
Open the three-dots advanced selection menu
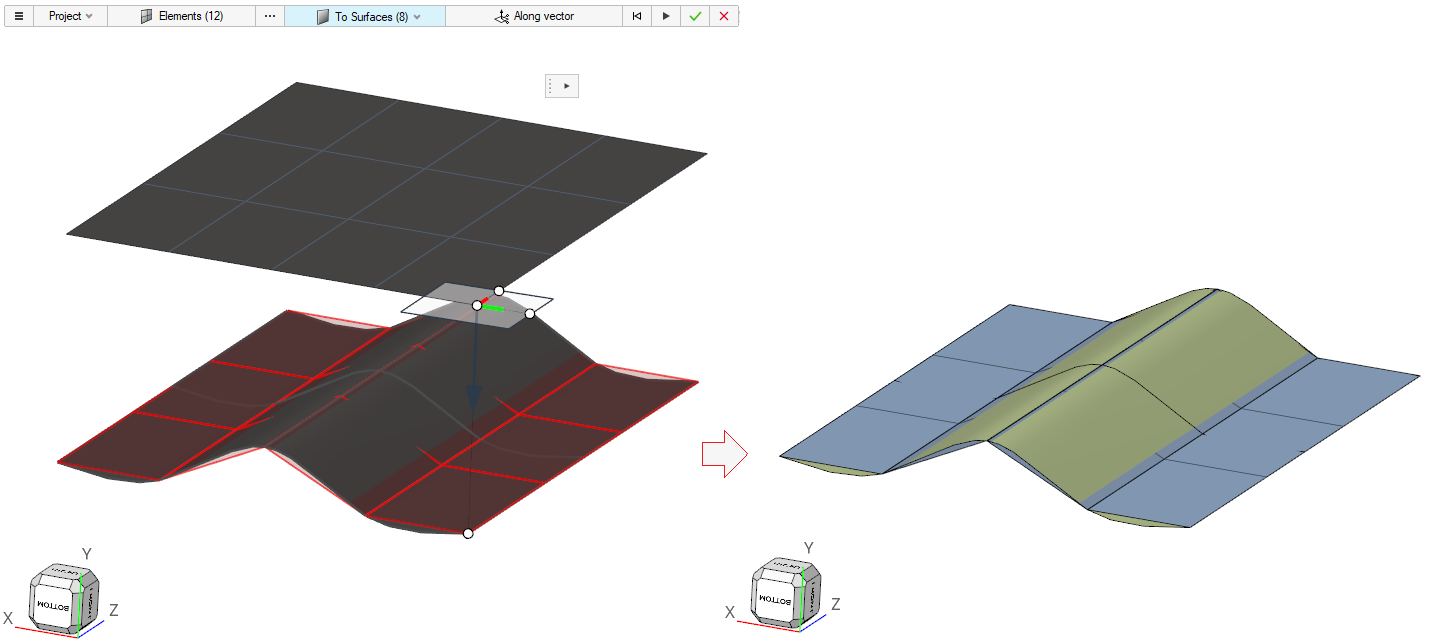(x=270, y=16)
